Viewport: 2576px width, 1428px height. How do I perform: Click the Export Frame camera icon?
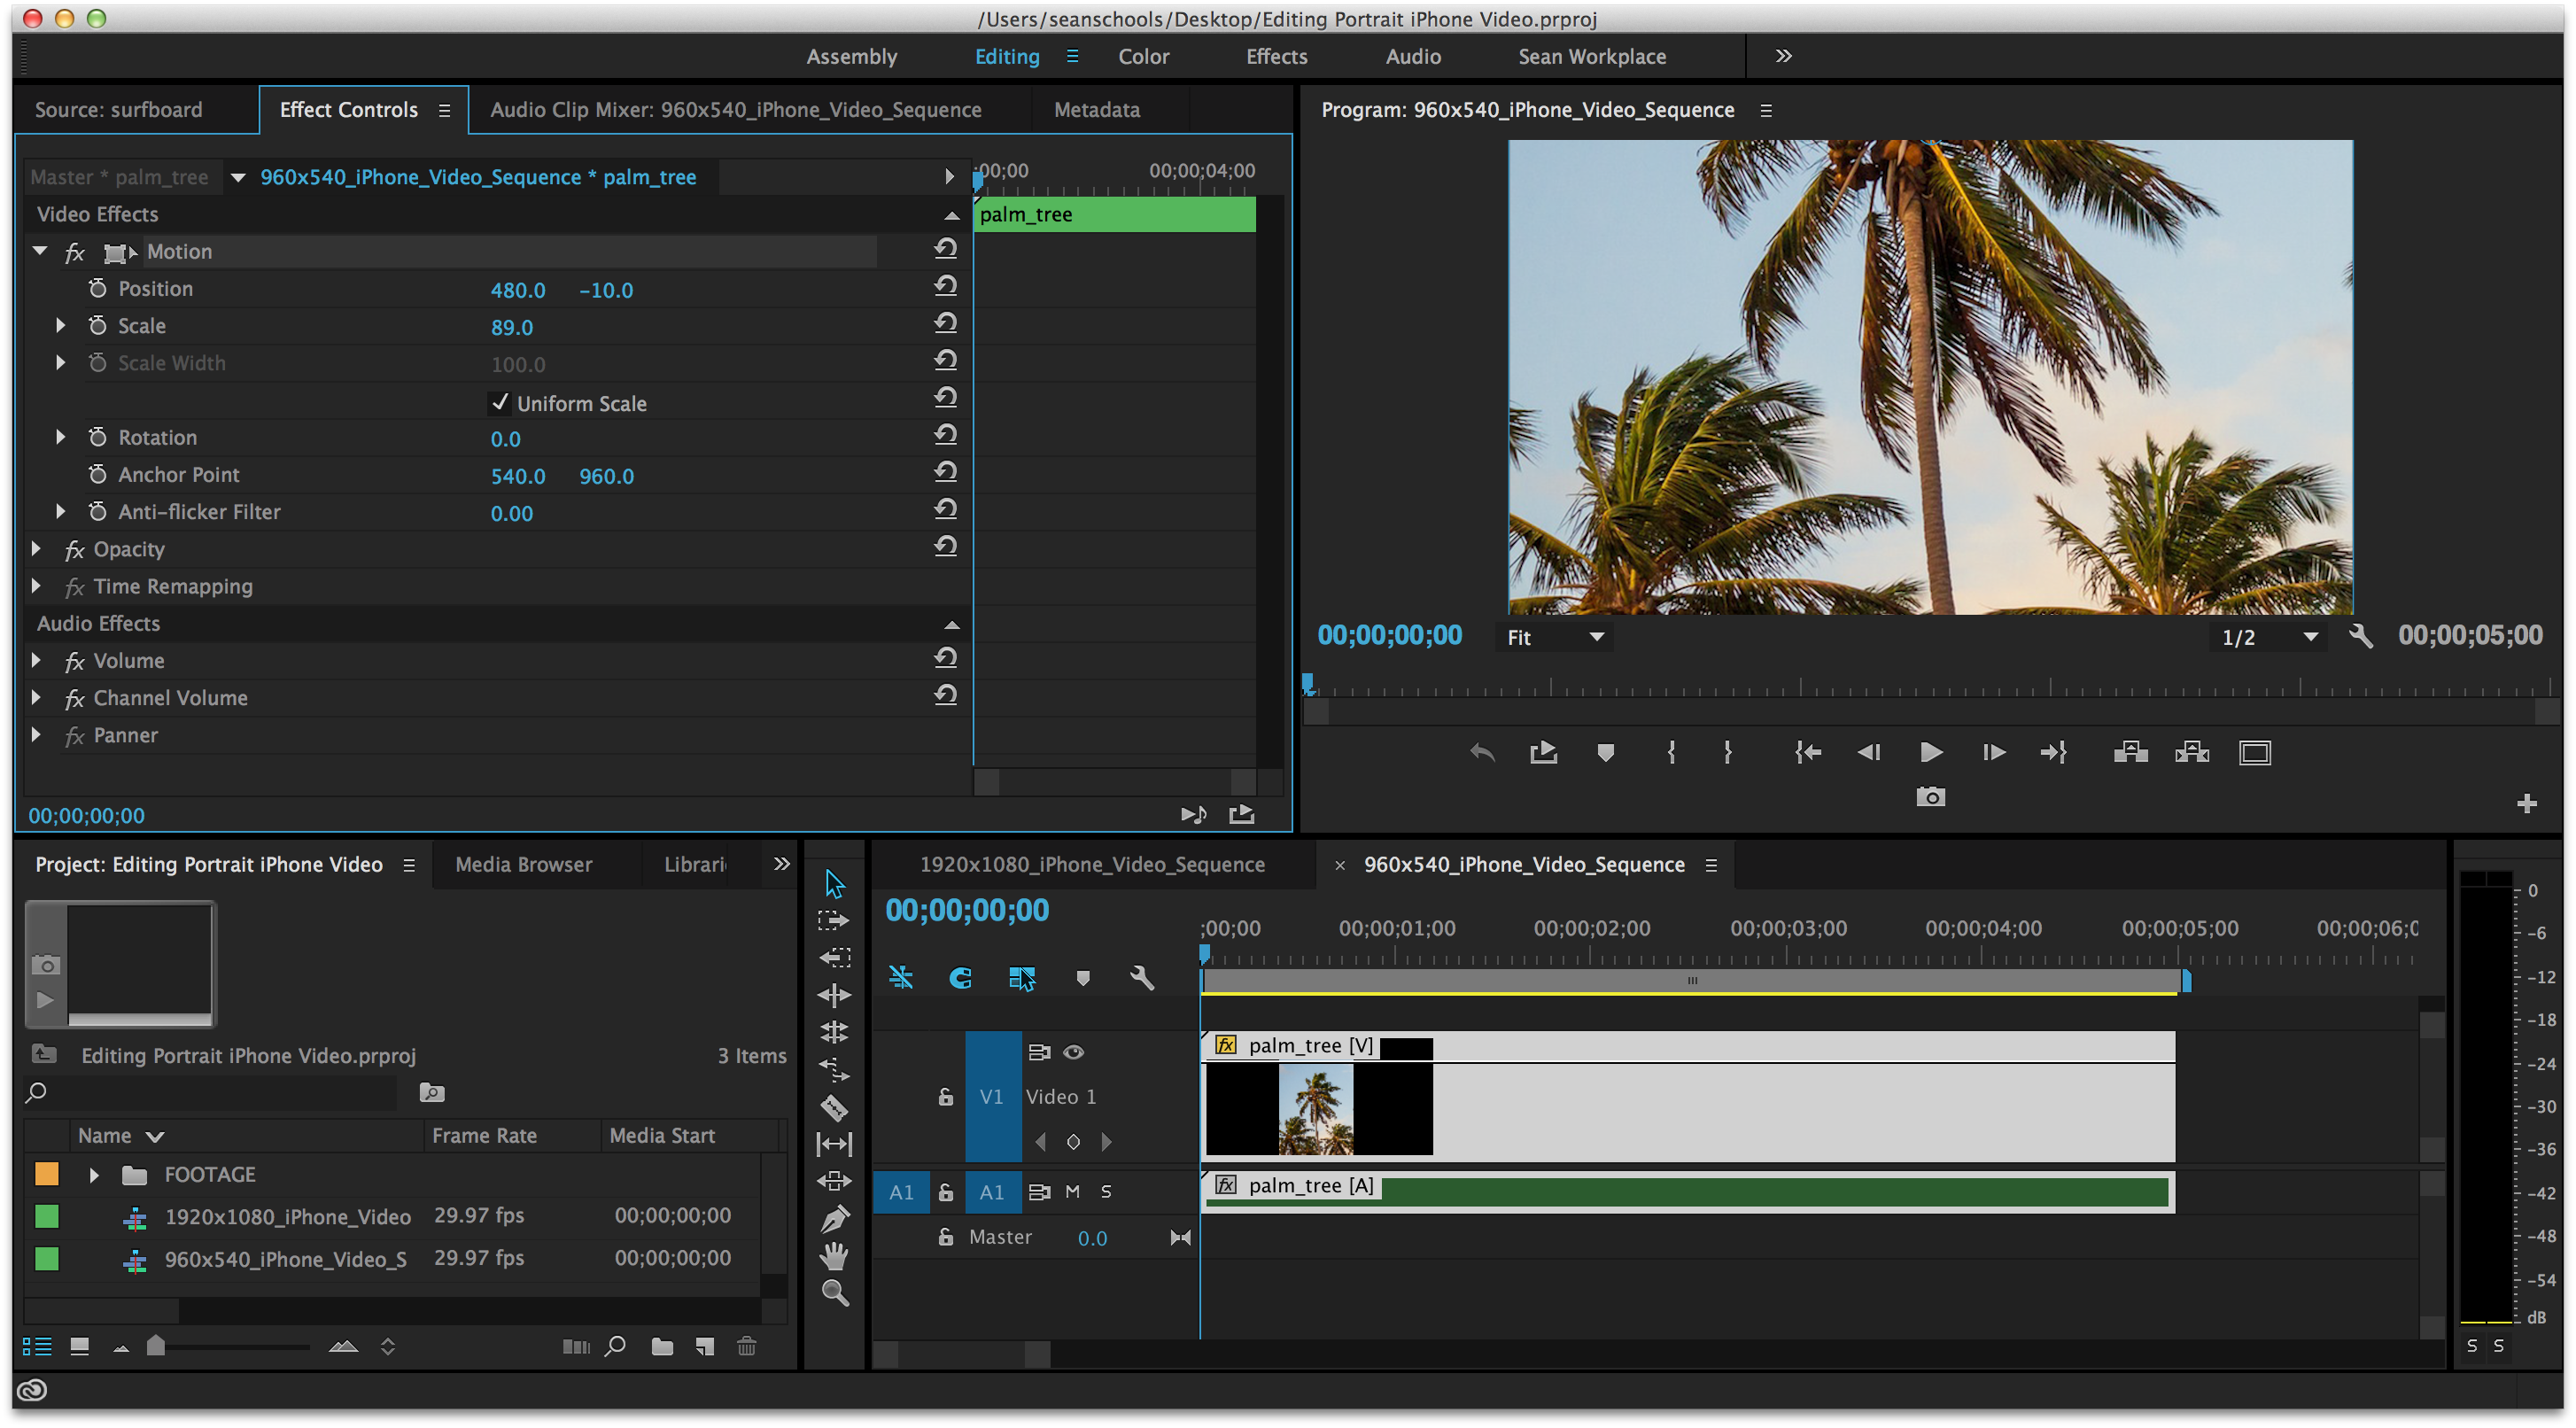1930,796
